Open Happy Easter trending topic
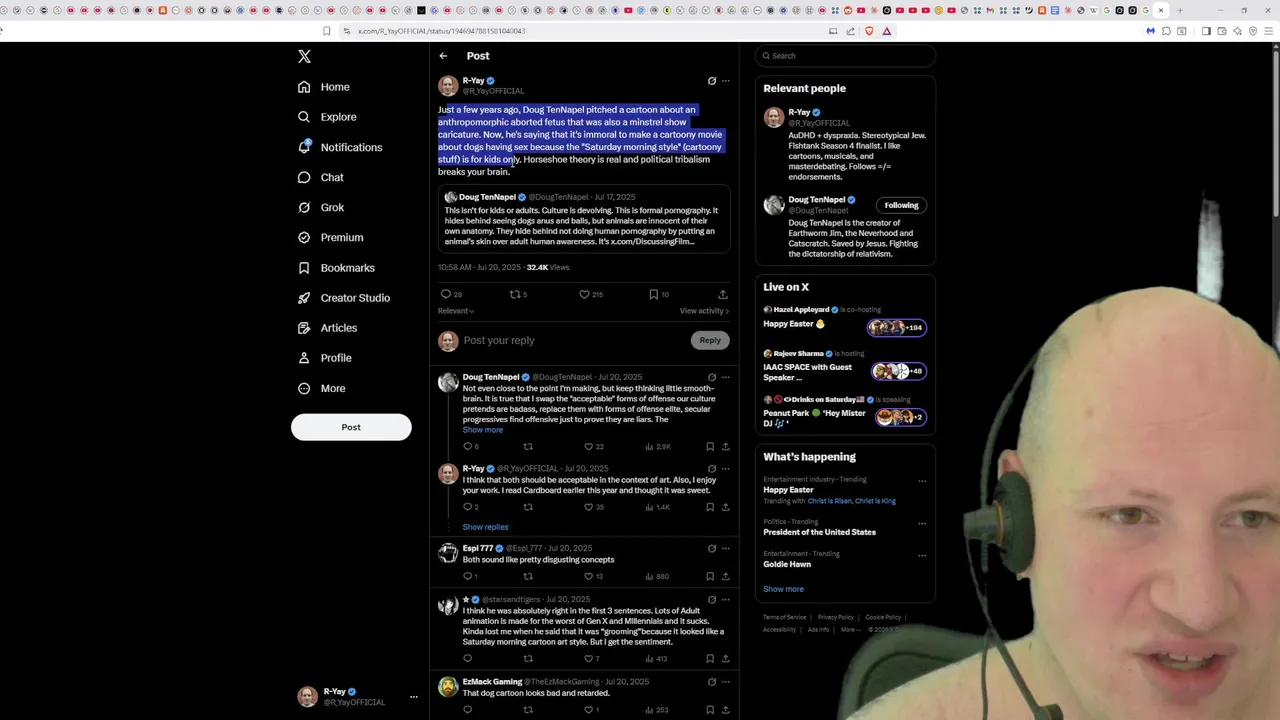The height and width of the screenshot is (720, 1280). 788,490
